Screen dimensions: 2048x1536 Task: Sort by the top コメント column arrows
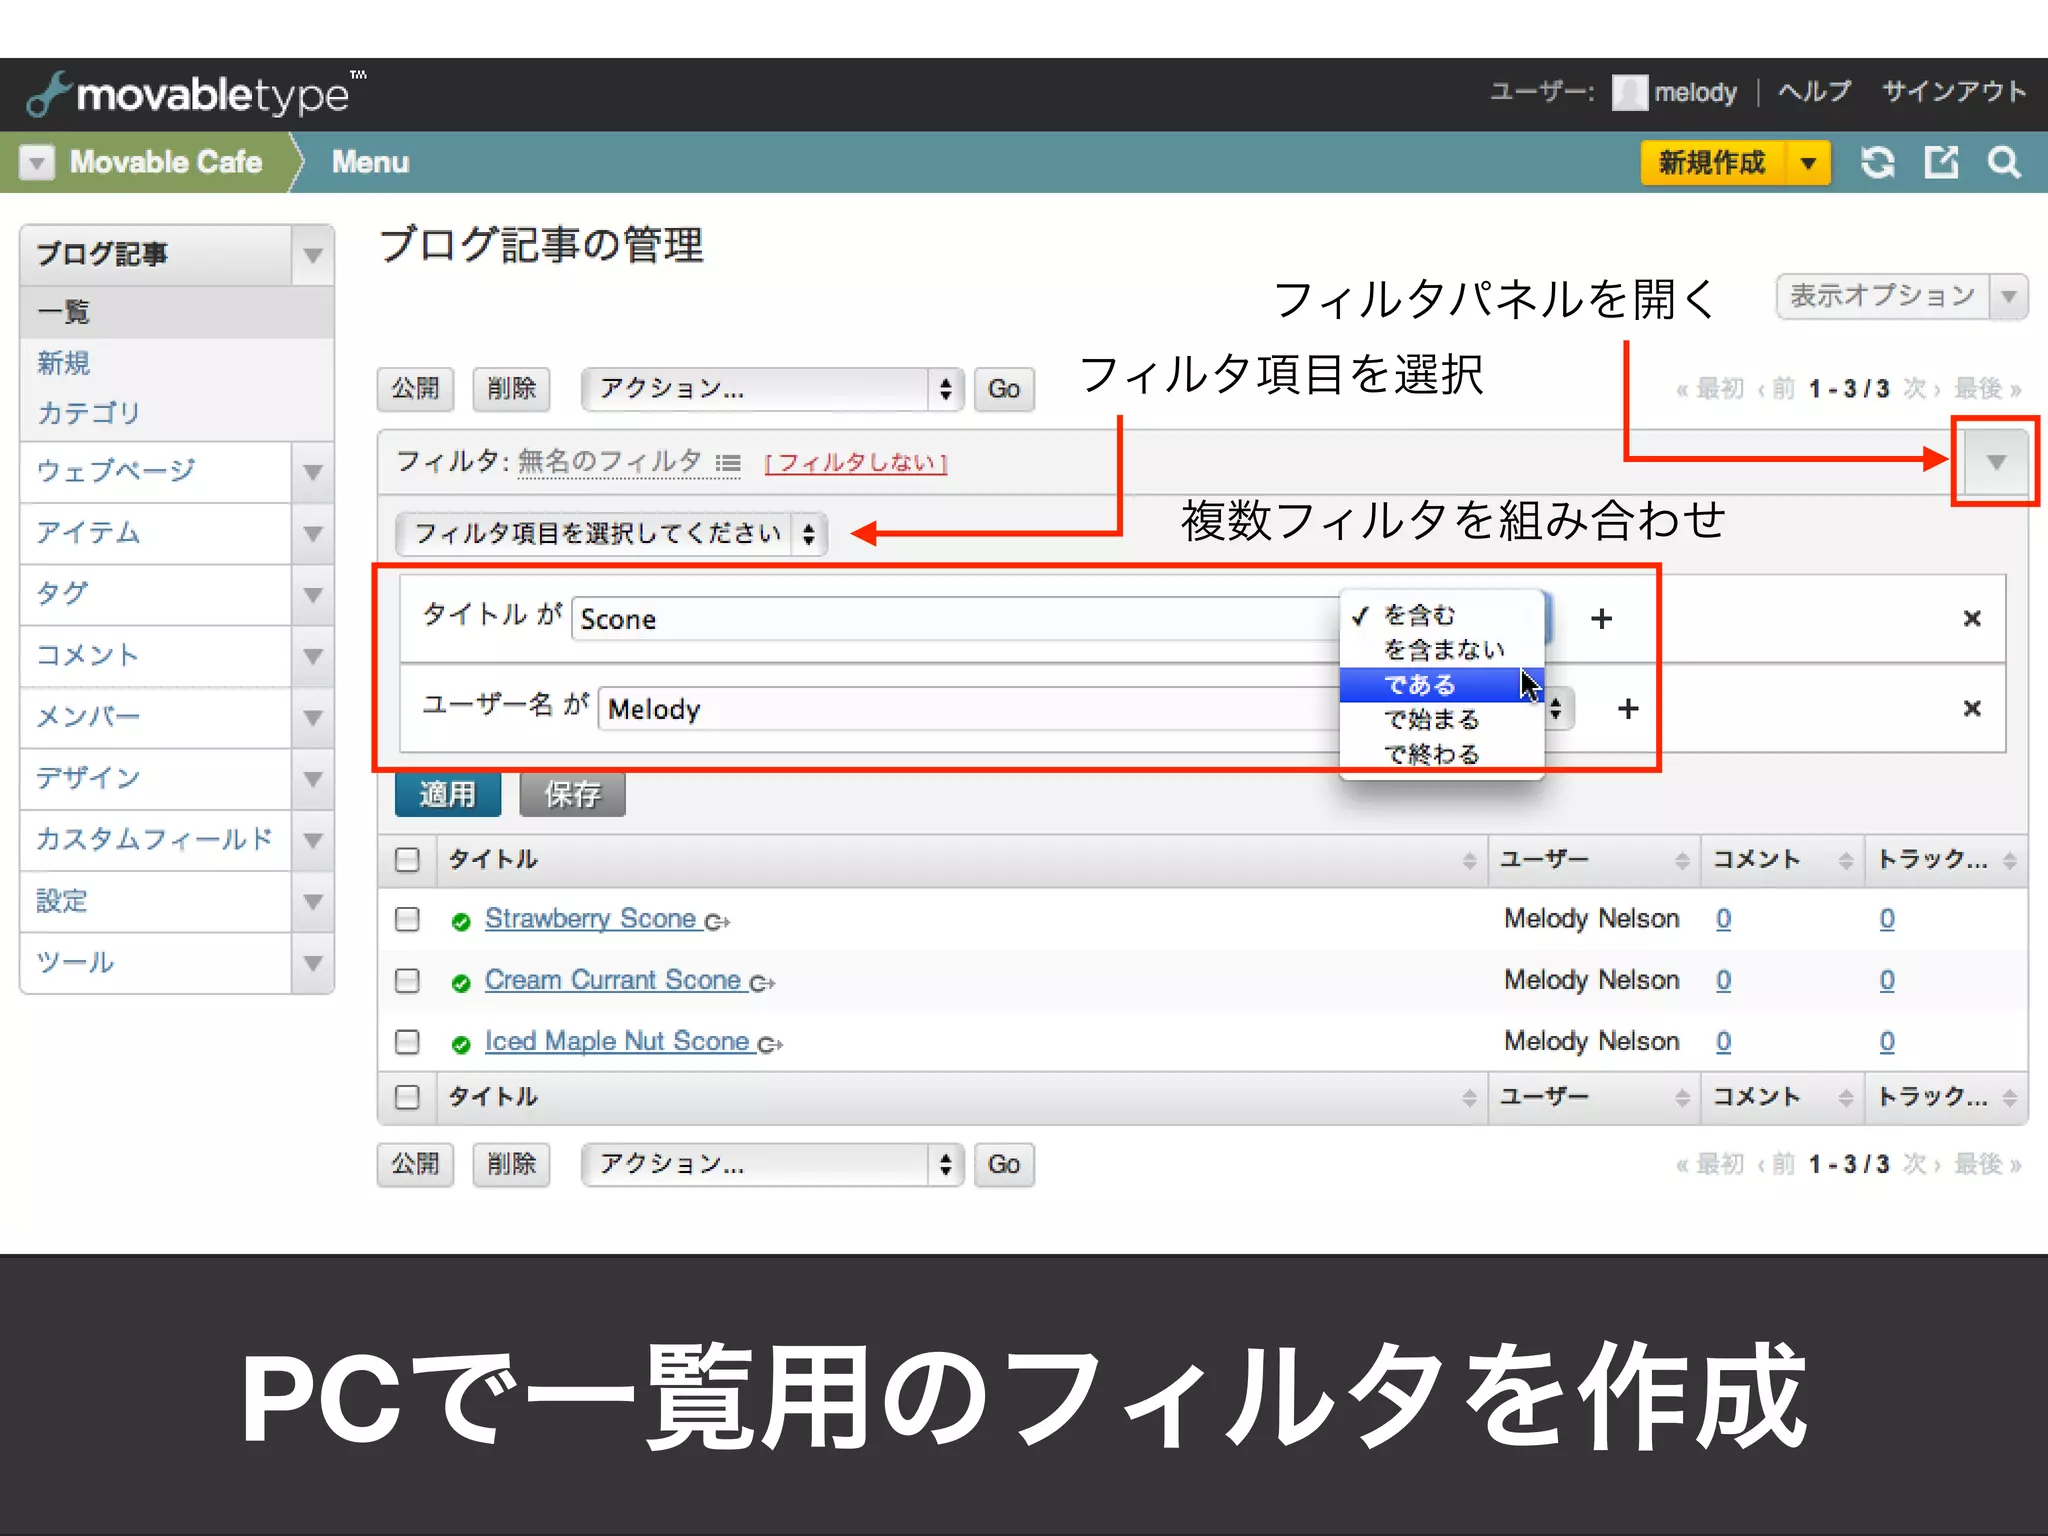(x=1846, y=861)
